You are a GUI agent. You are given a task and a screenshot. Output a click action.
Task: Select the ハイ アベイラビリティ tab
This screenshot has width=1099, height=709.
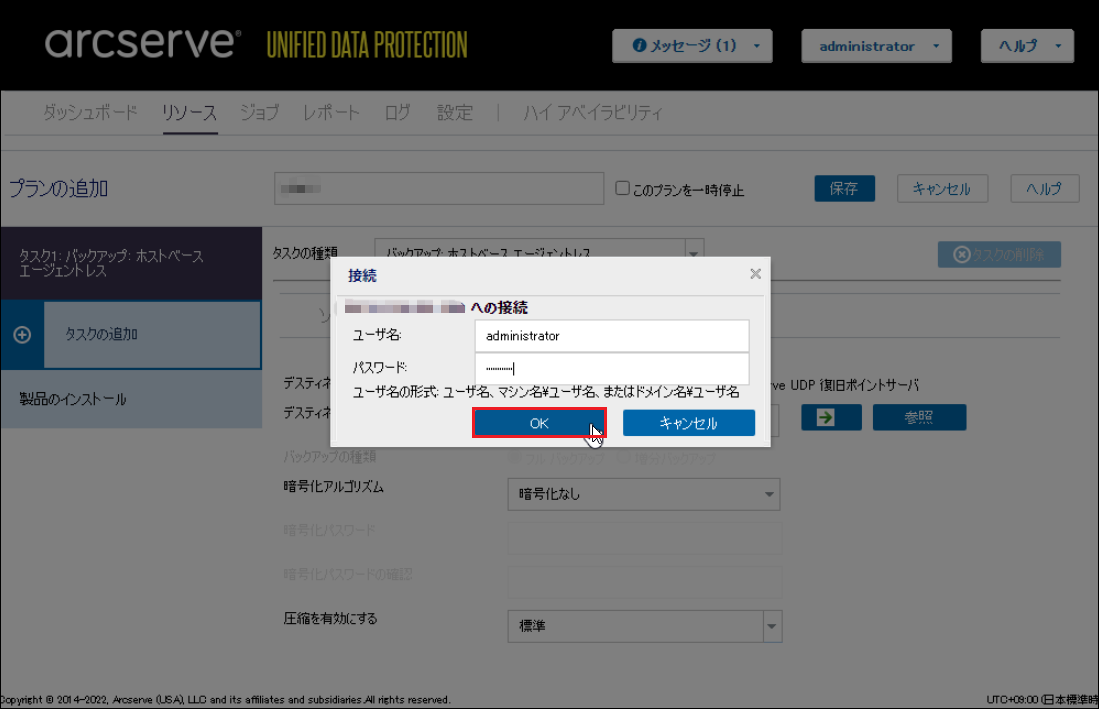[593, 113]
